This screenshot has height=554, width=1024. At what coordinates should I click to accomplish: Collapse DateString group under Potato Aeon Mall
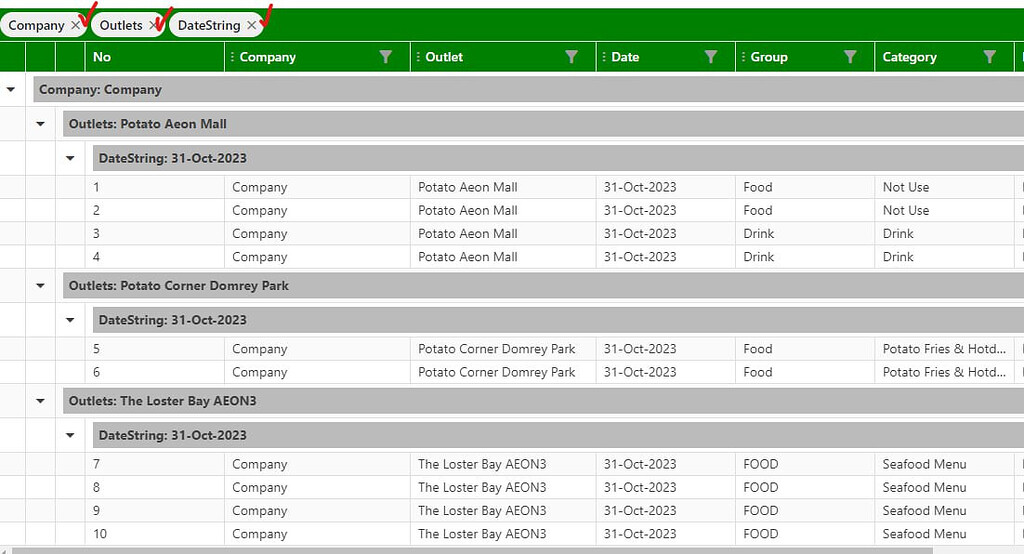click(71, 158)
